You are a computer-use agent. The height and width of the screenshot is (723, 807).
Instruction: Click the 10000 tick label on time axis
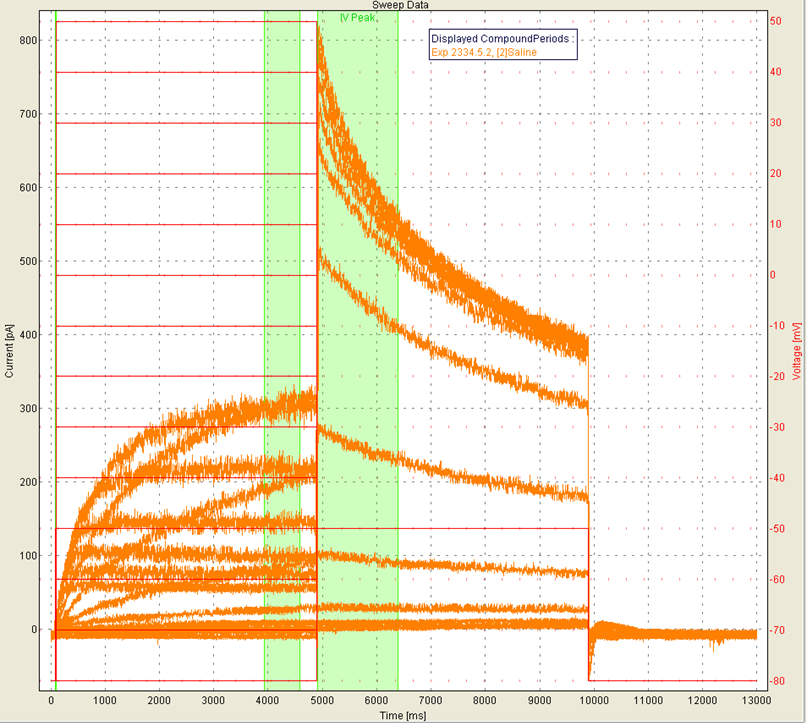click(591, 701)
